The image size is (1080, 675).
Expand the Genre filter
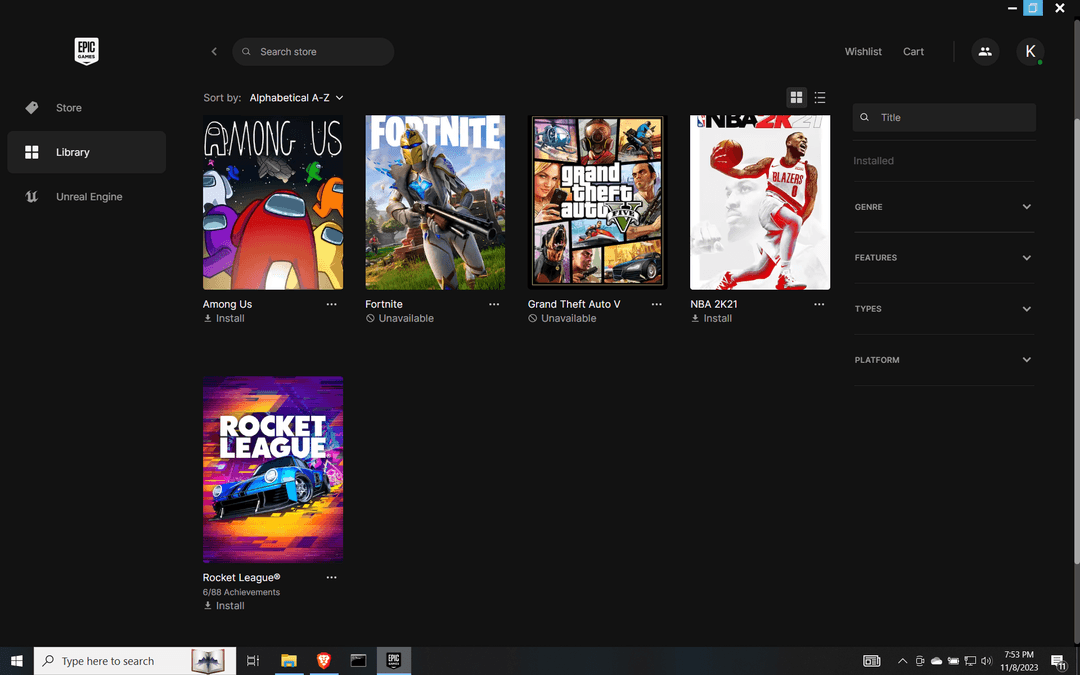coord(944,207)
